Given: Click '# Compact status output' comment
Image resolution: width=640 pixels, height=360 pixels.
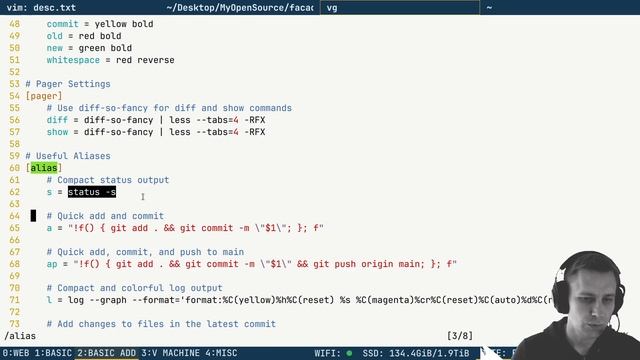Looking at the screenshot, I should tap(108, 180).
